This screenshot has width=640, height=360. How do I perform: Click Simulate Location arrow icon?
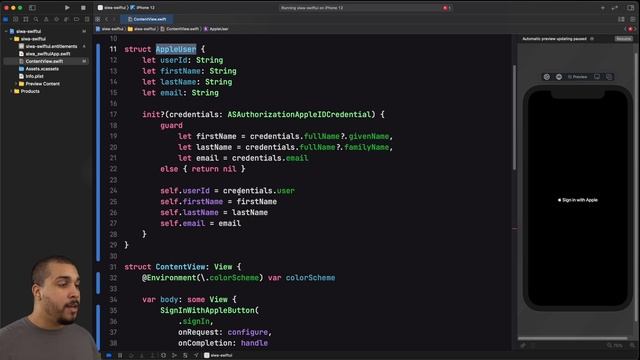(x=196, y=356)
